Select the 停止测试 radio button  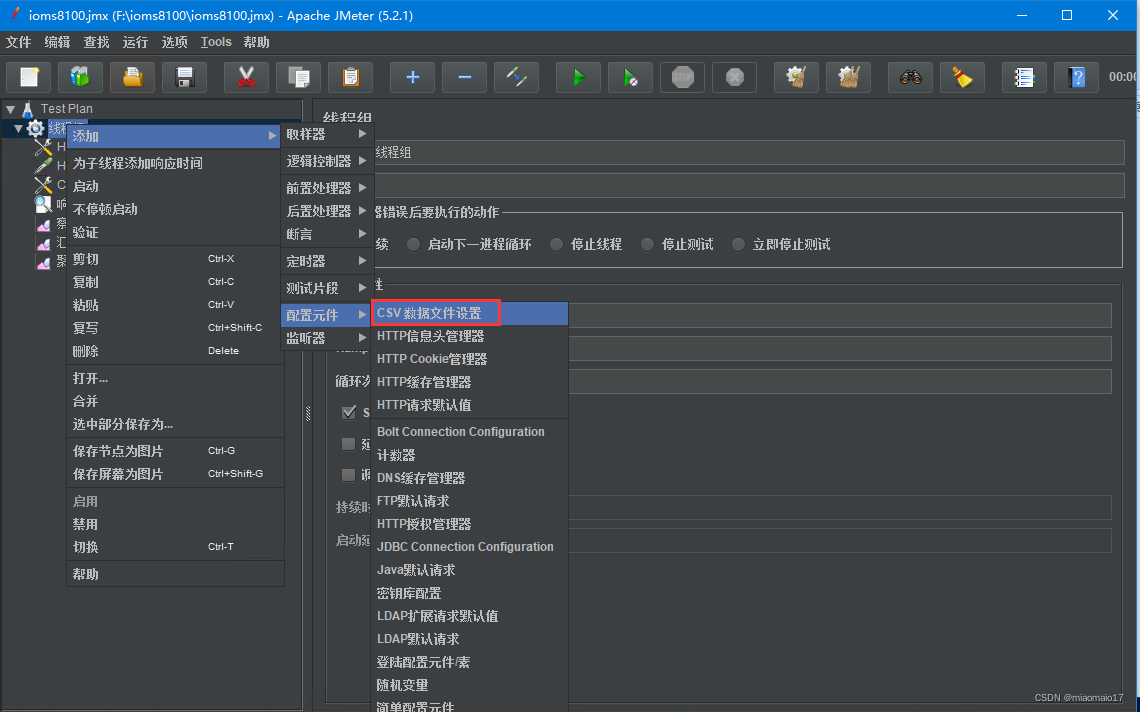pyautogui.click(x=648, y=244)
